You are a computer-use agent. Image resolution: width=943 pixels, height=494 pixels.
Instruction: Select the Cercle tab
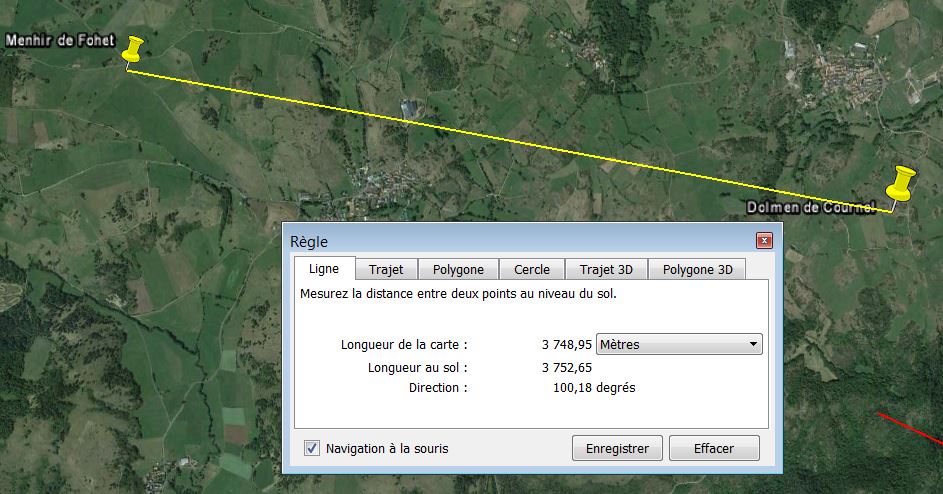click(532, 270)
